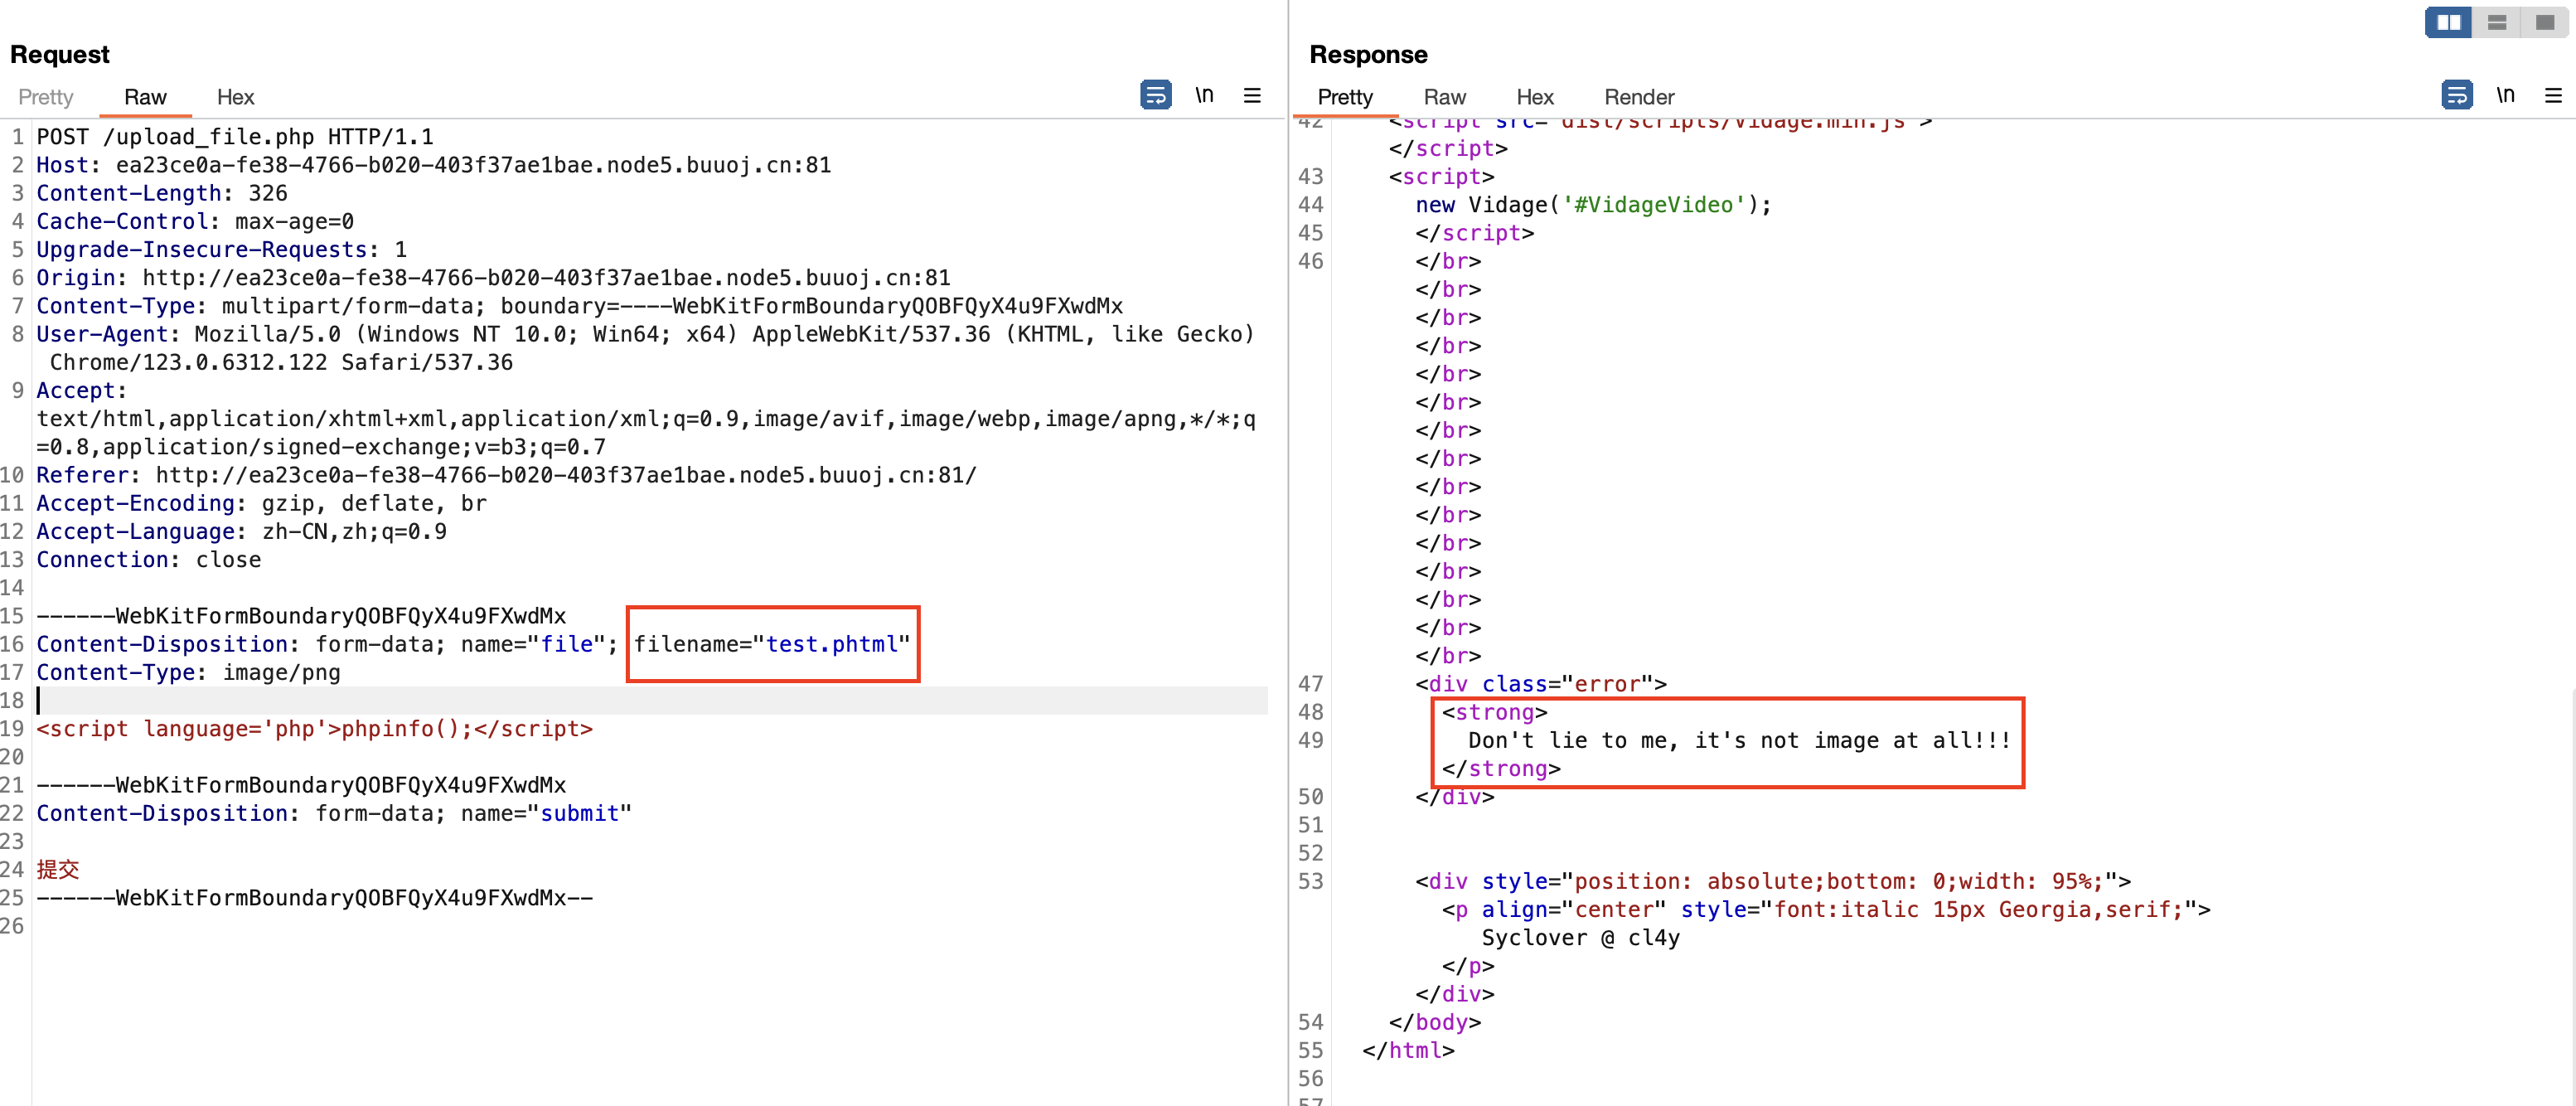Select side-by-side layout icon
The width and height of the screenshot is (2576, 1106).
tap(2449, 22)
